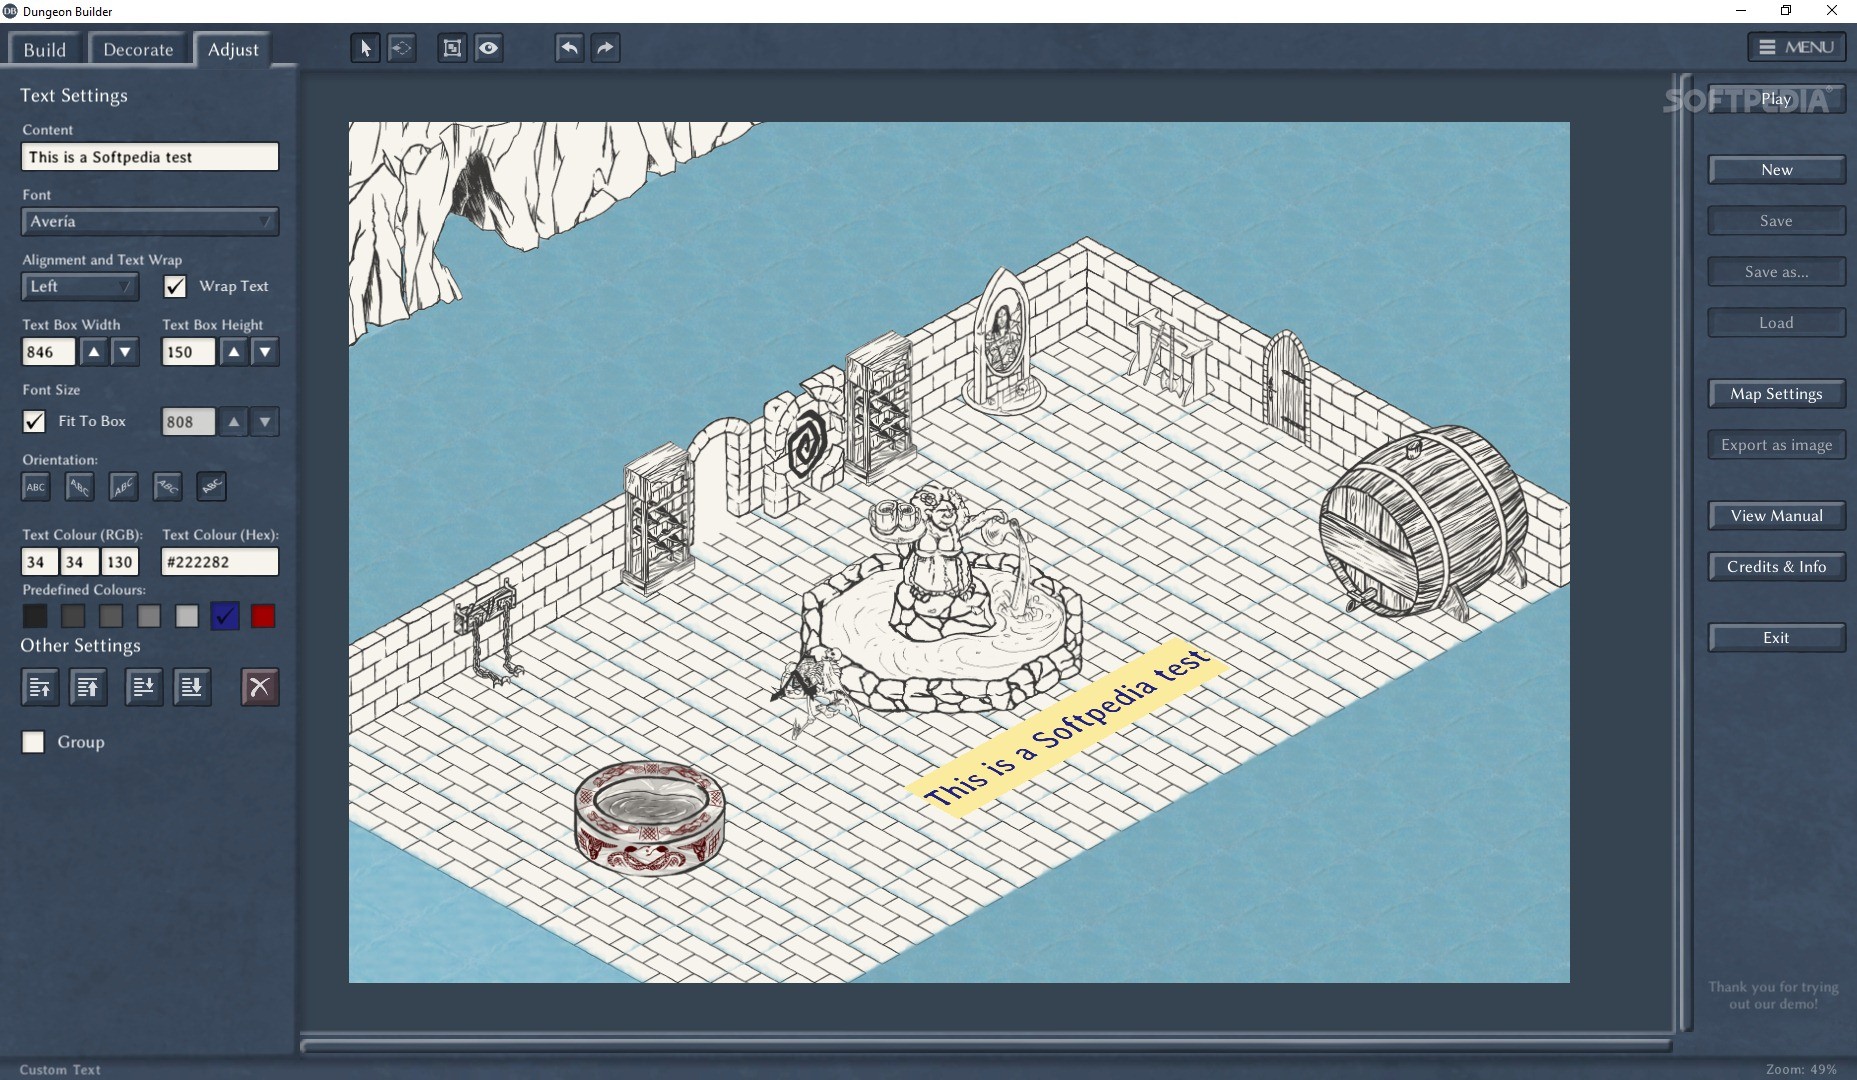This screenshot has width=1857, height=1080.
Task: Pick the second dark grey colour swatch
Action: [x=73, y=617]
